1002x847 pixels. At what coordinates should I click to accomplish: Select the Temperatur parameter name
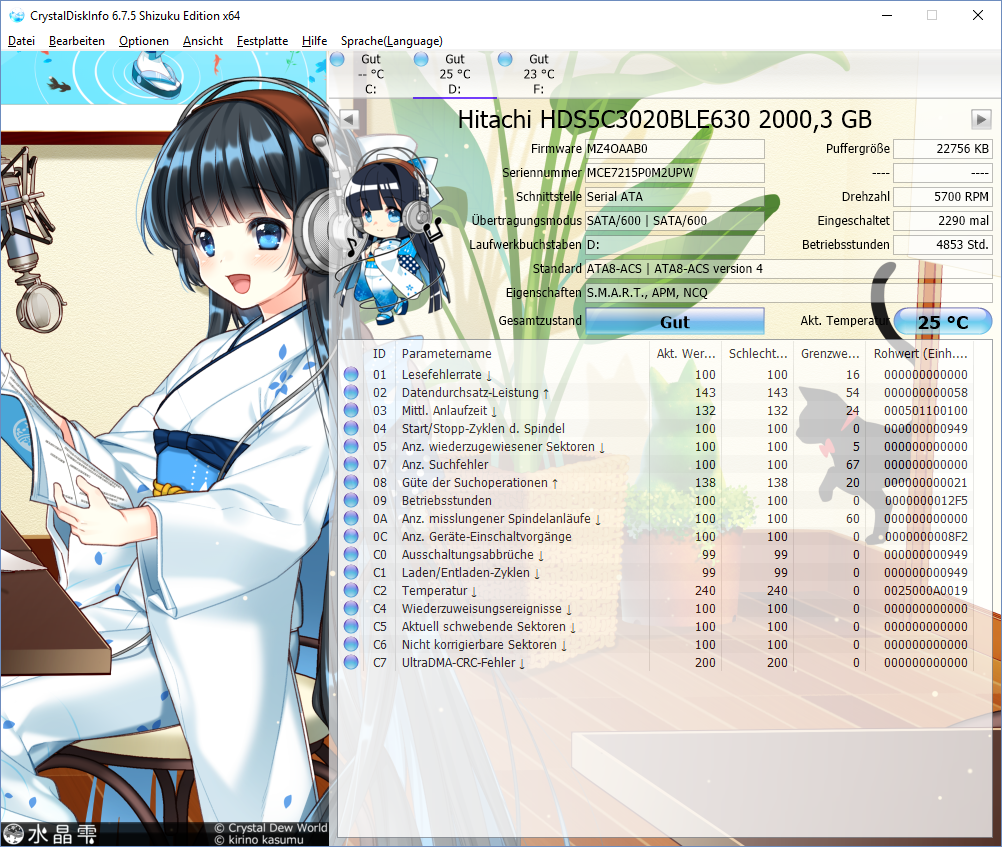click(x=439, y=591)
